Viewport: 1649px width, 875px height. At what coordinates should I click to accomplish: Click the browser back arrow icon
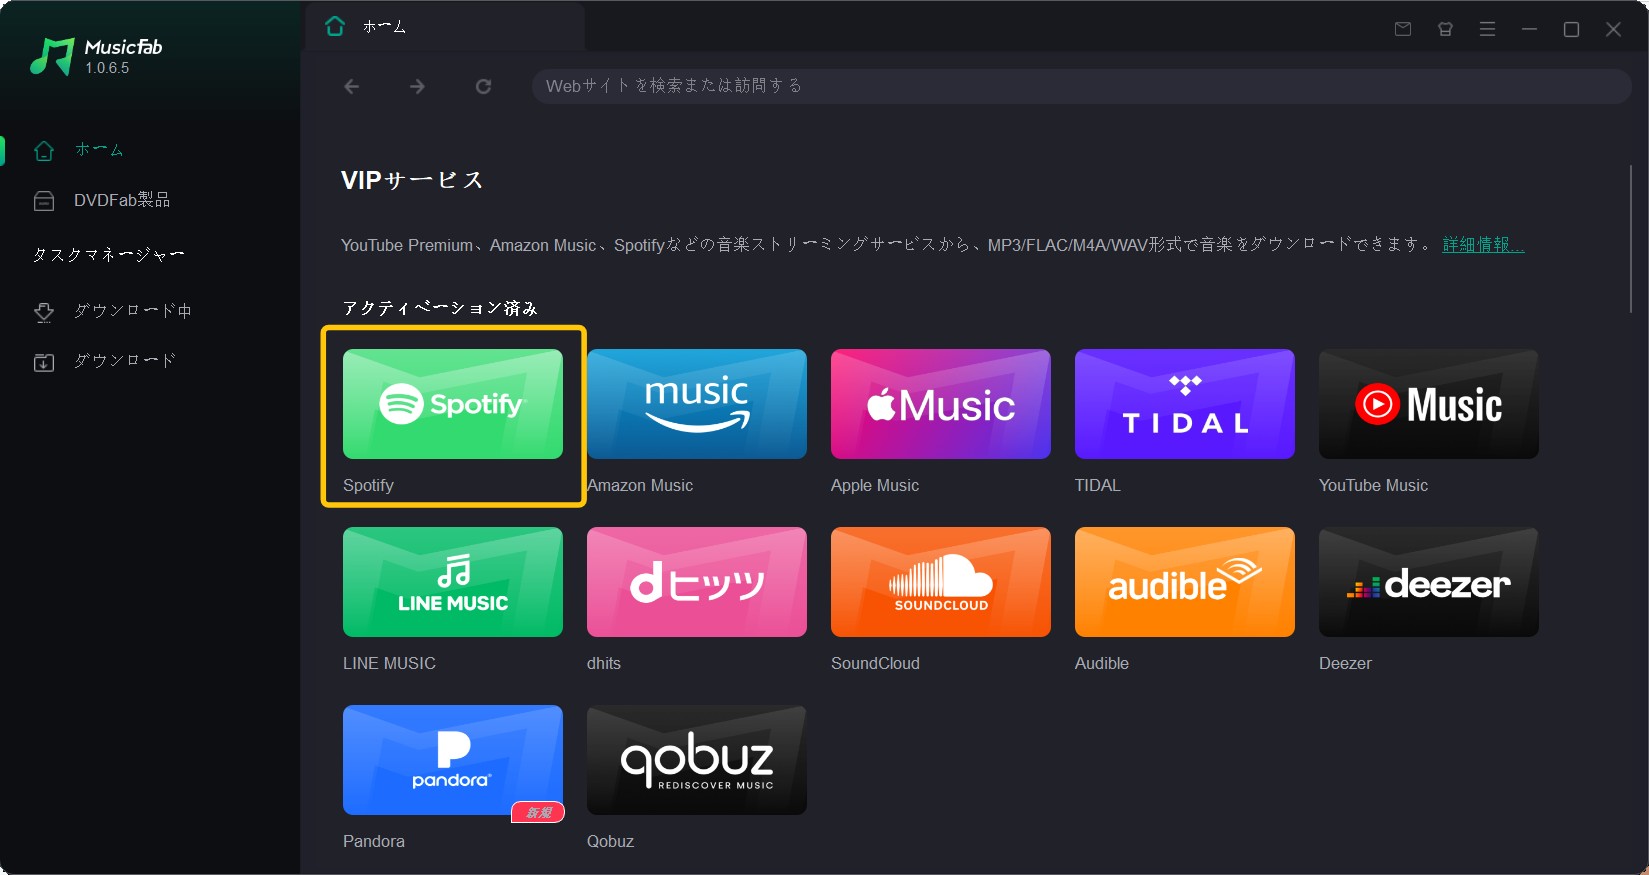351,87
